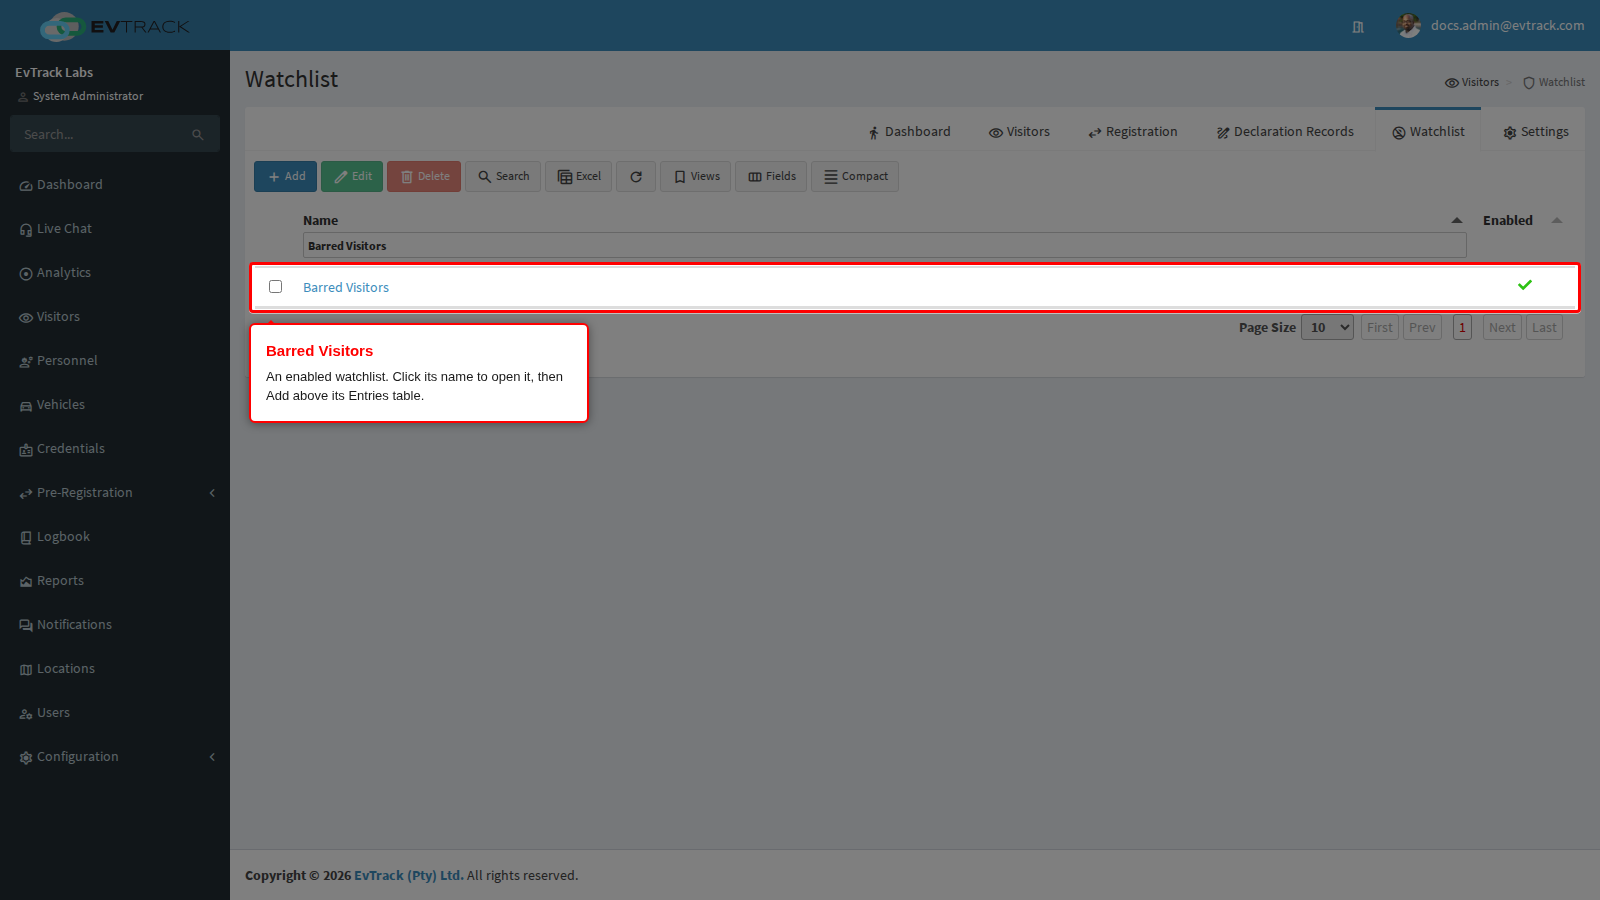Click the user avatar picture
1600x900 pixels.
[1409, 26]
